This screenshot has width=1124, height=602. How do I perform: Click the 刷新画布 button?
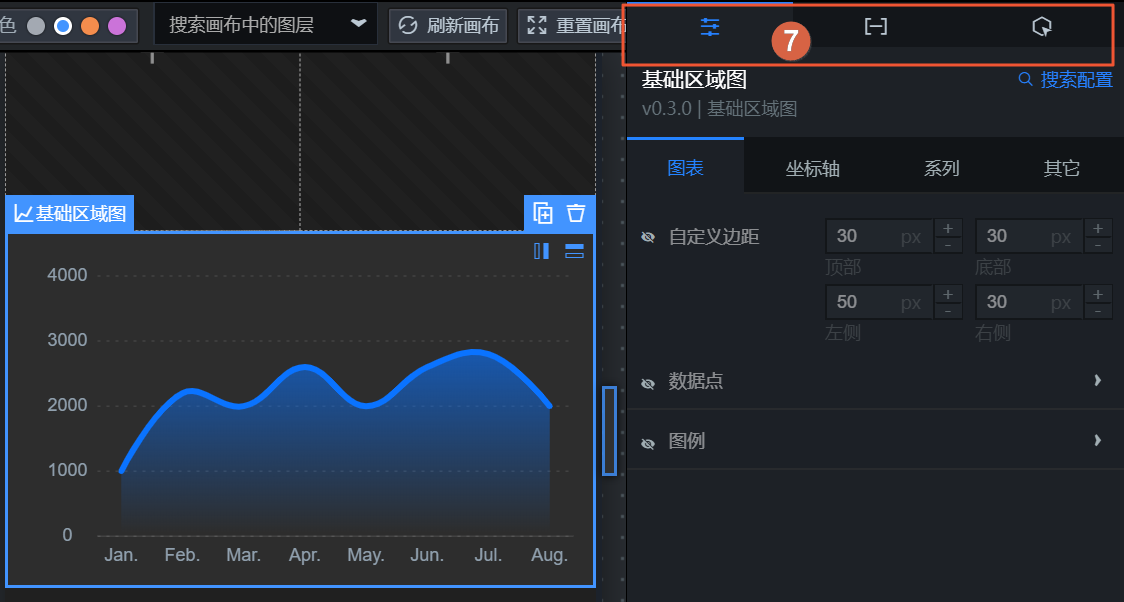pyautogui.click(x=448, y=26)
